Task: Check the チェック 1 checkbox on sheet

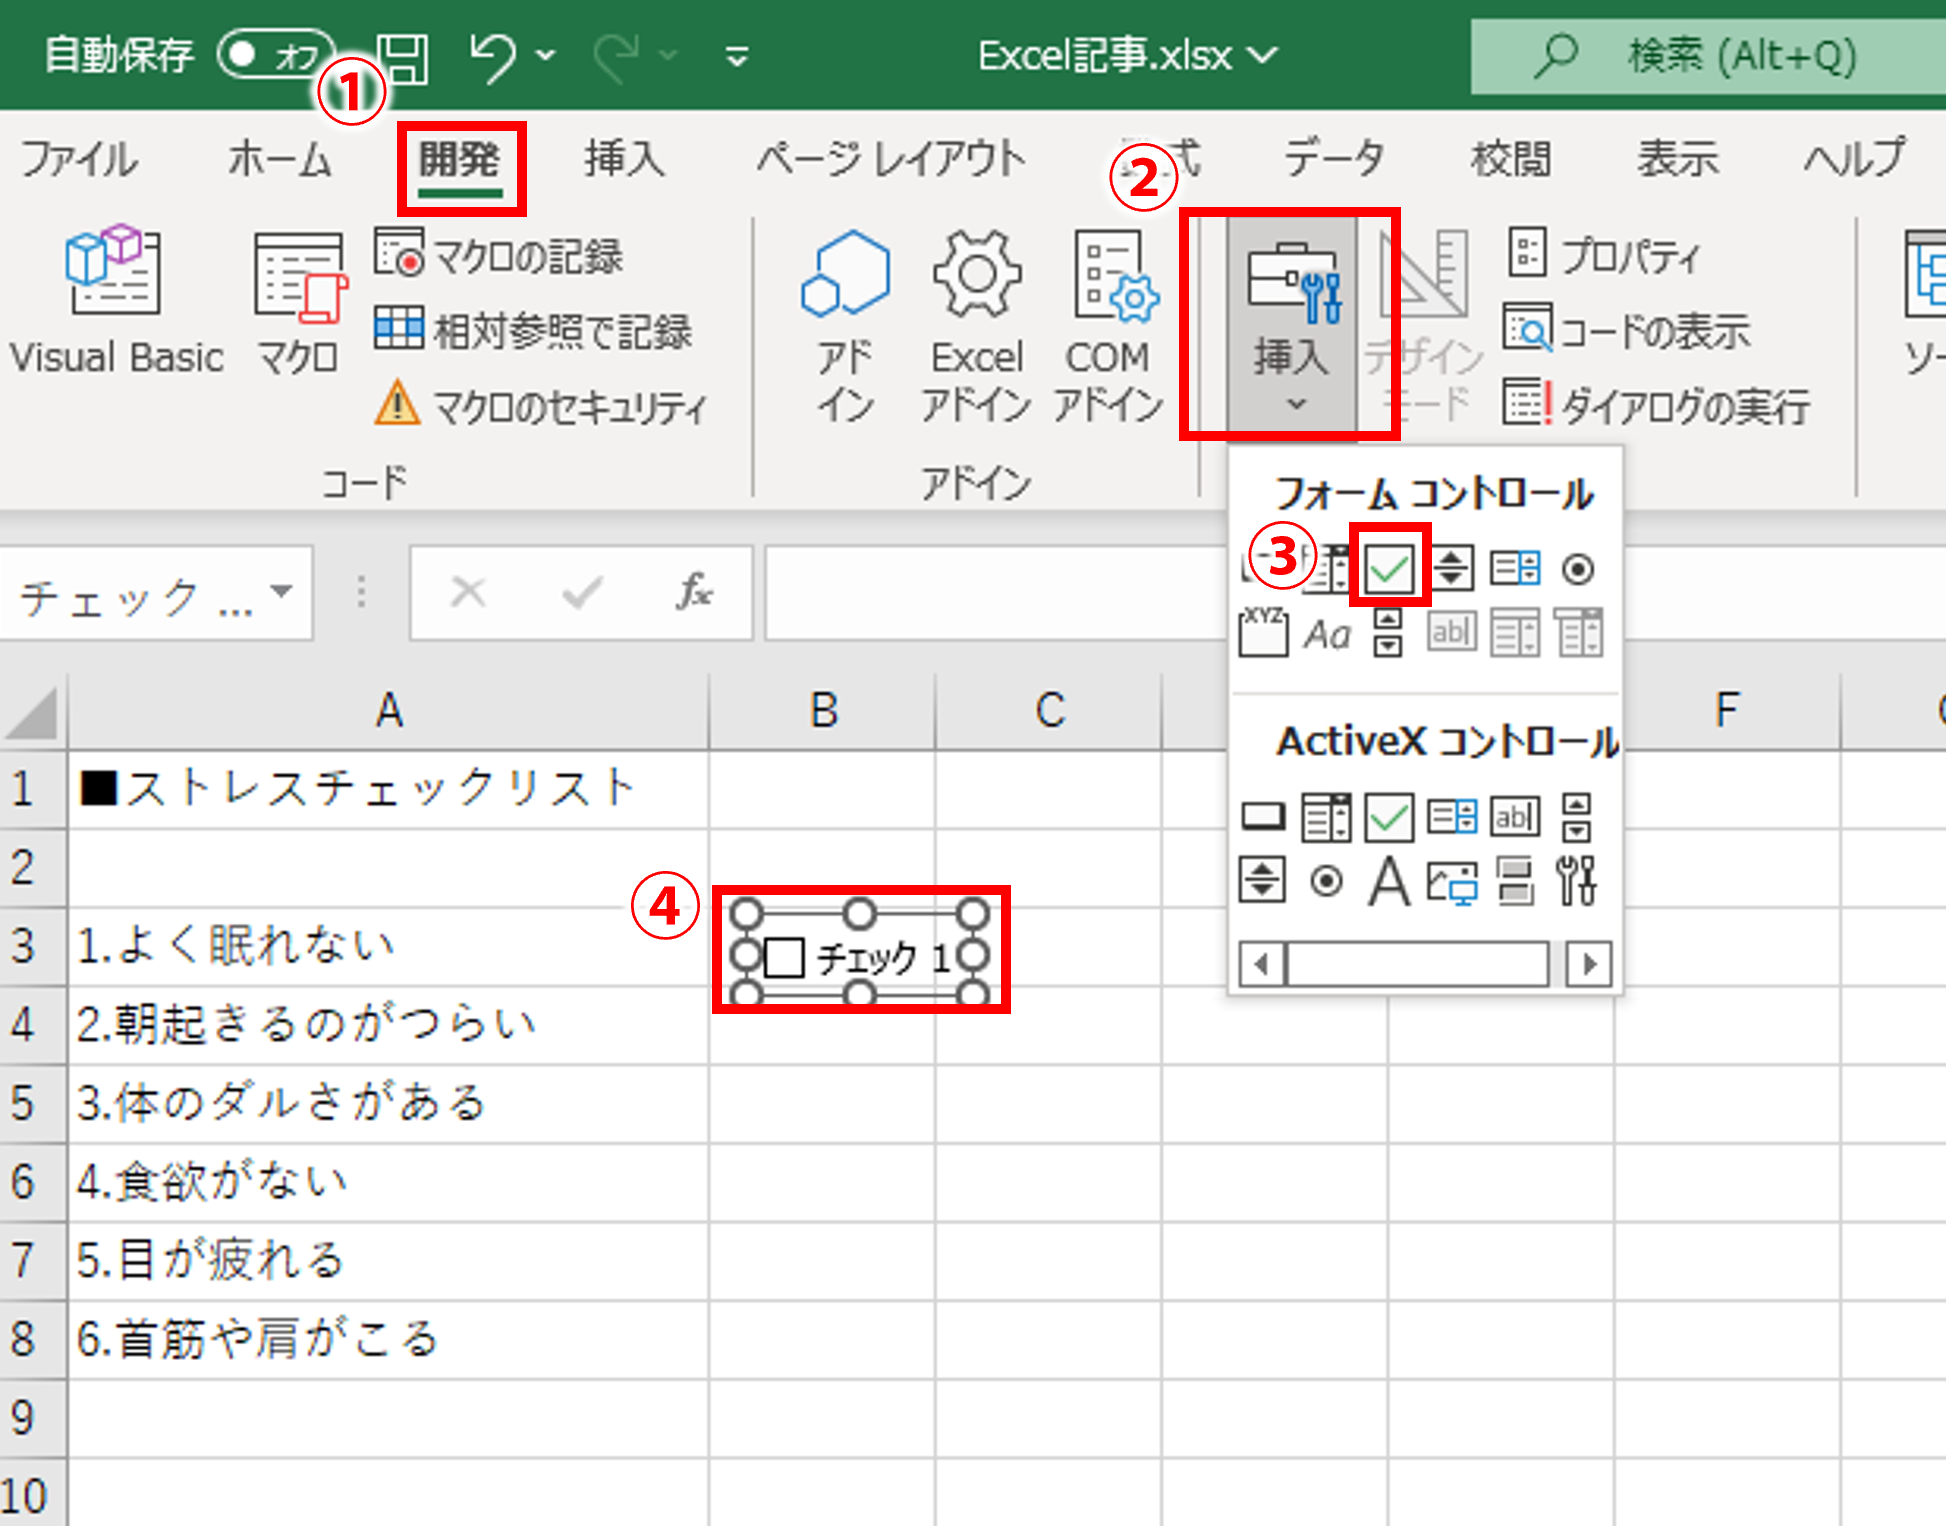Action: coord(784,957)
